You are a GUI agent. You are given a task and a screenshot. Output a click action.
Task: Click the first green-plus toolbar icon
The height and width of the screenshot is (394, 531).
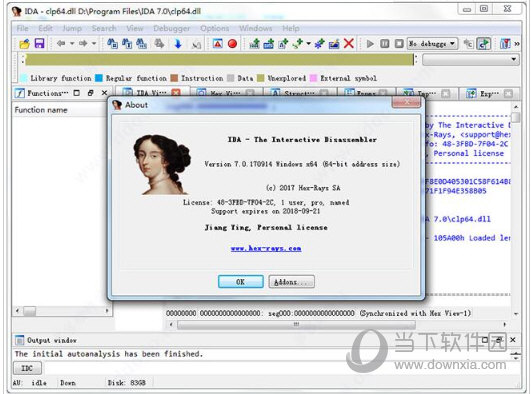[254, 44]
